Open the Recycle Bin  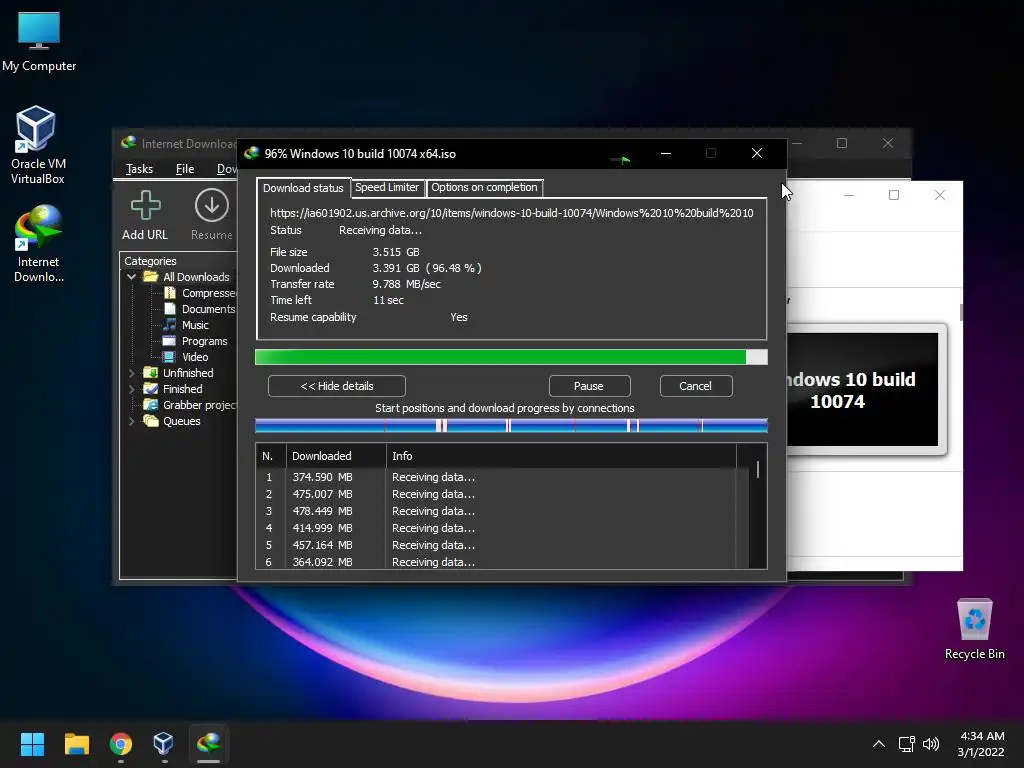click(x=974, y=628)
